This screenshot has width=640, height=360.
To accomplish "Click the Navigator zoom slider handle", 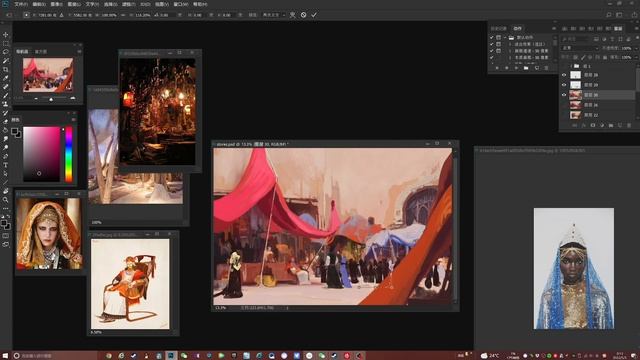I will (x=51, y=99).
